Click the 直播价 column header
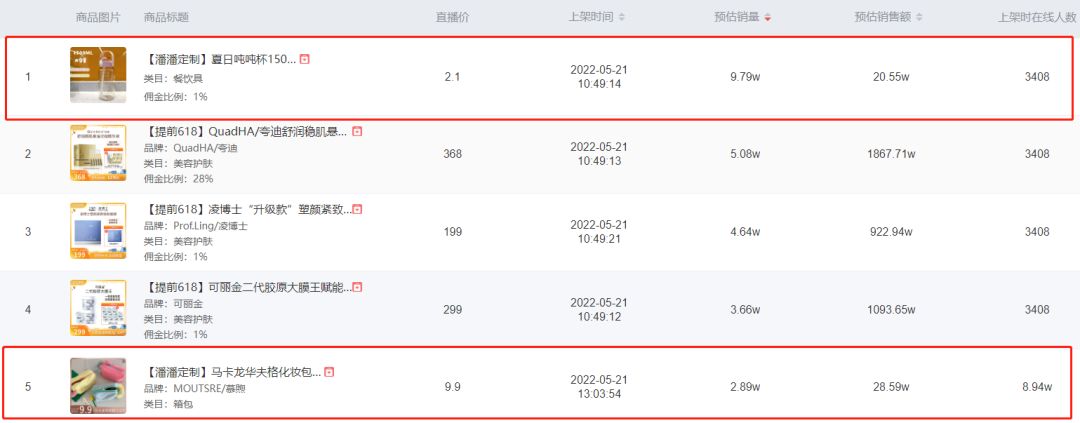The width and height of the screenshot is (1080, 423). (x=452, y=17)
